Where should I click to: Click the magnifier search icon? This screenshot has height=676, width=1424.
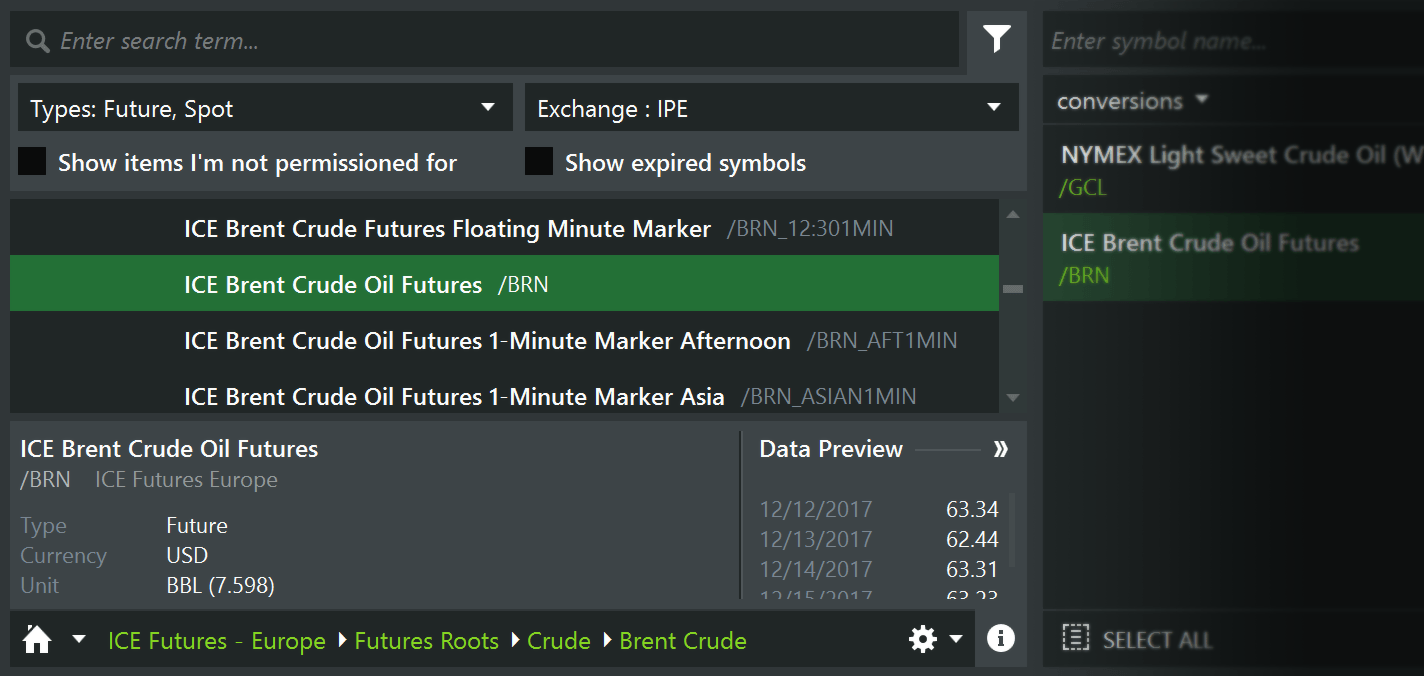[x=38, y=41]
